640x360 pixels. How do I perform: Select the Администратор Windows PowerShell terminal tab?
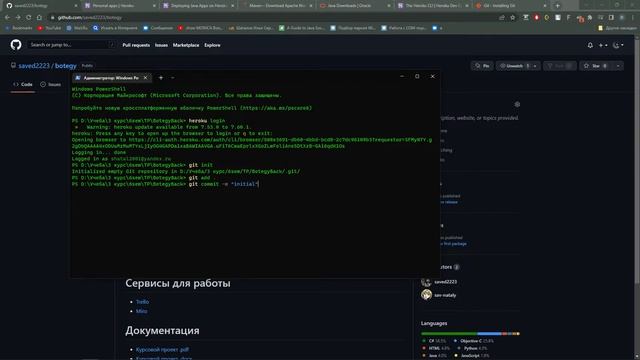tap(112, 78)
